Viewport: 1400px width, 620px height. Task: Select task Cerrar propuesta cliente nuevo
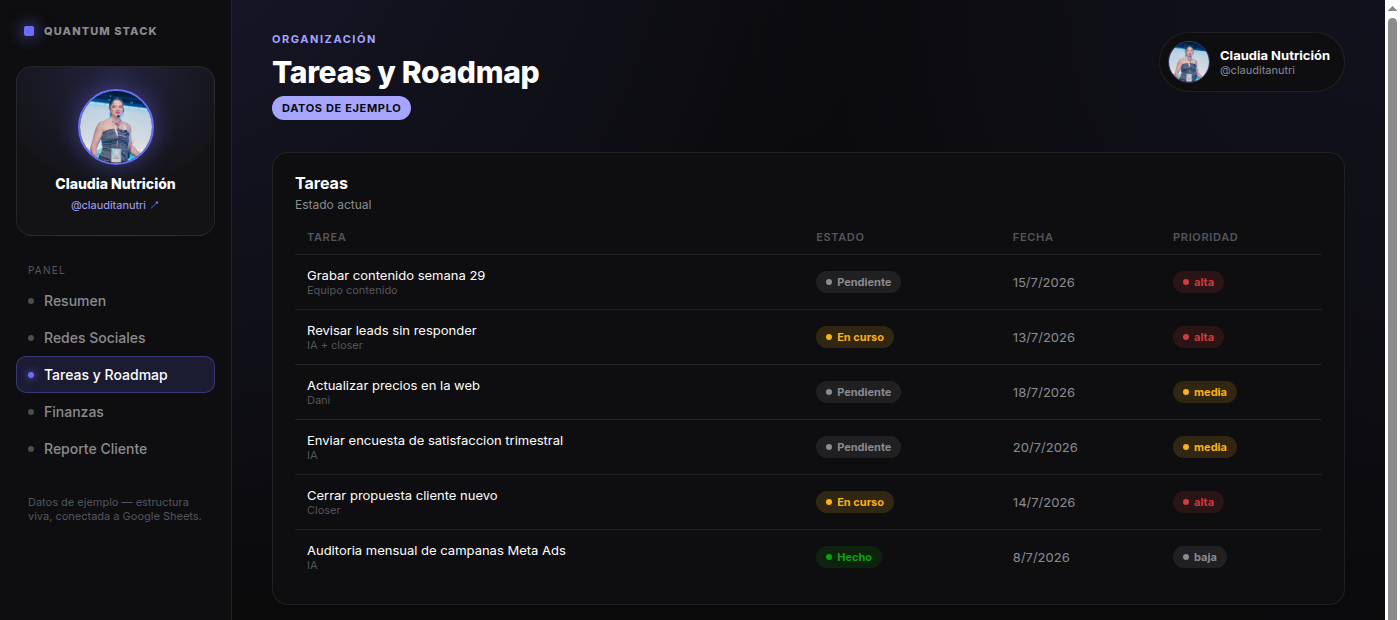(x=402, y=495)
